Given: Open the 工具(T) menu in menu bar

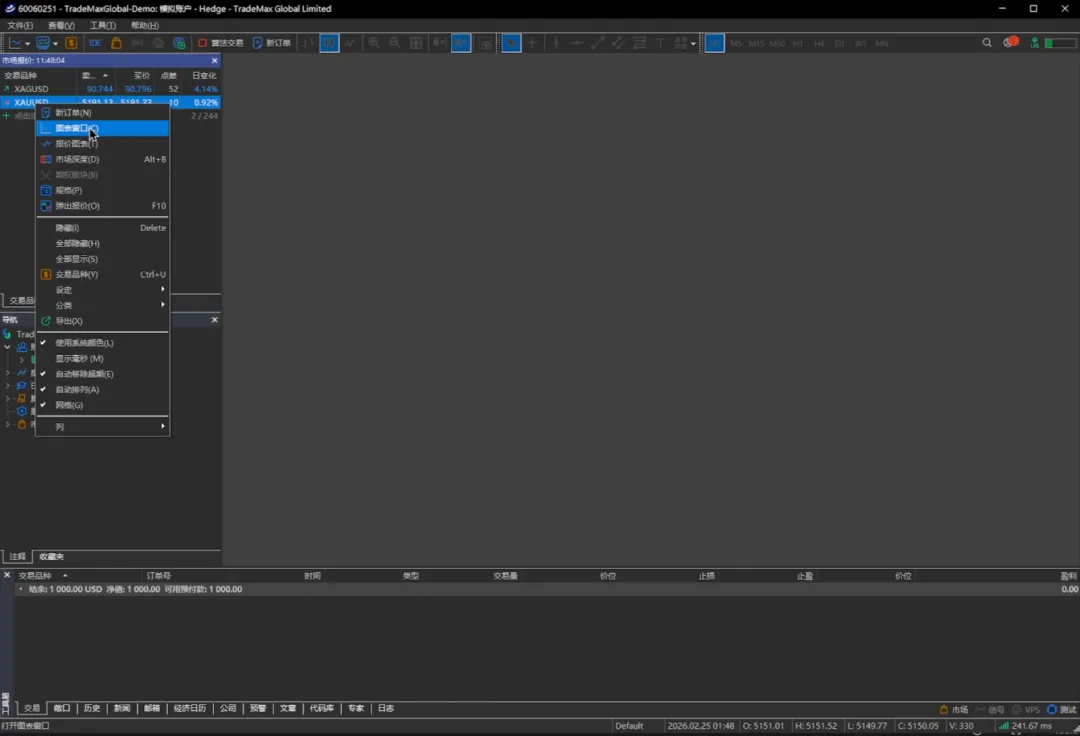Looking at the screenshot, I should [102, 25].
